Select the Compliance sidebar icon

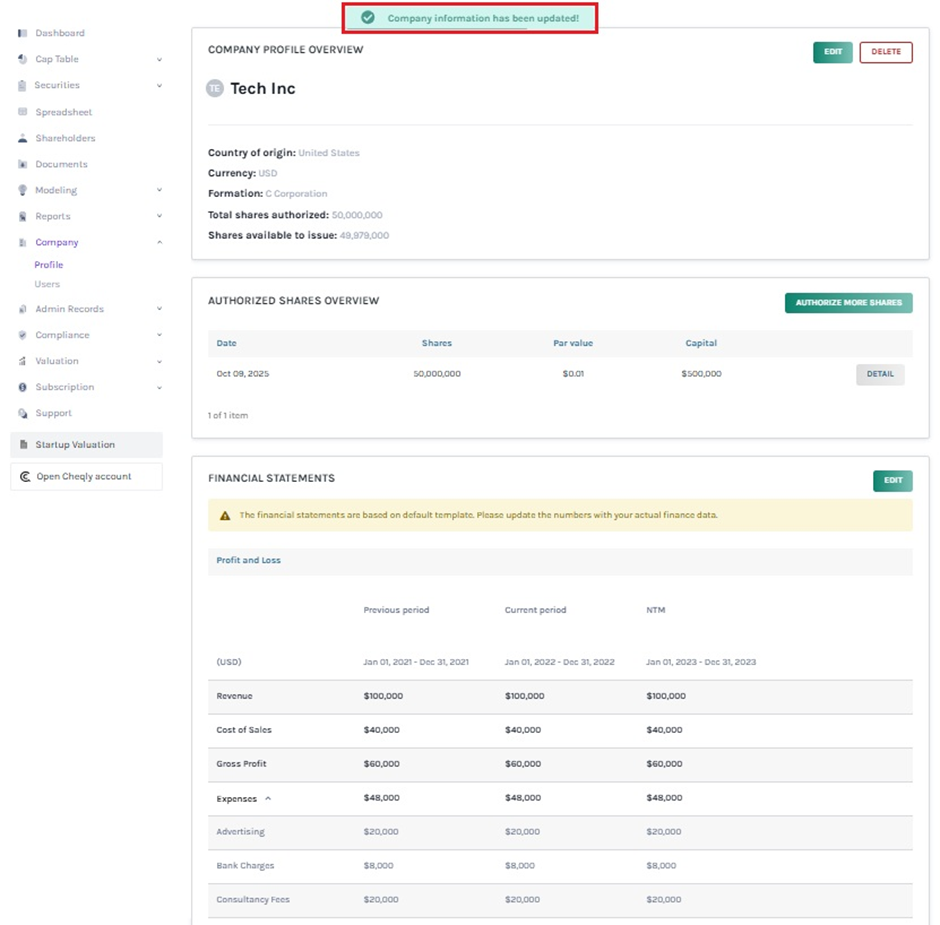(21, 334)
